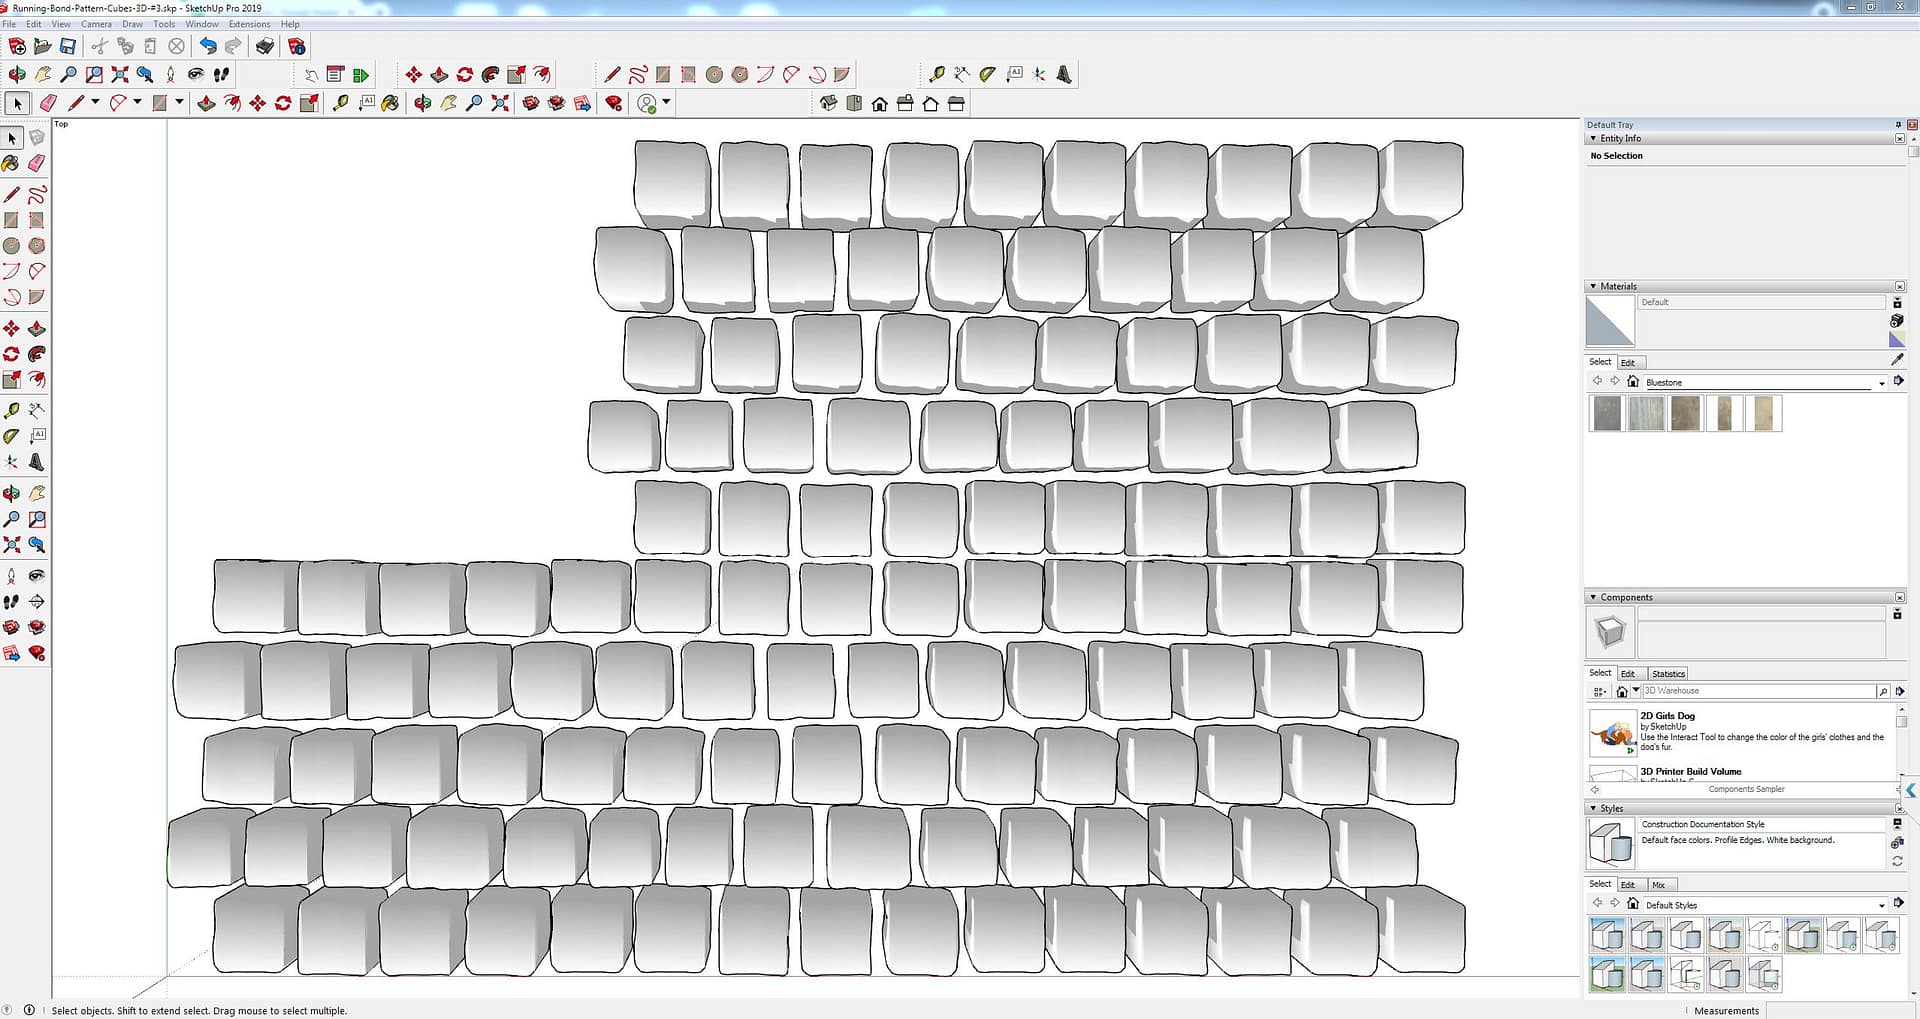
Task: Select the Paint Bucket tool in left toolbar
Action: coord(11,163)
